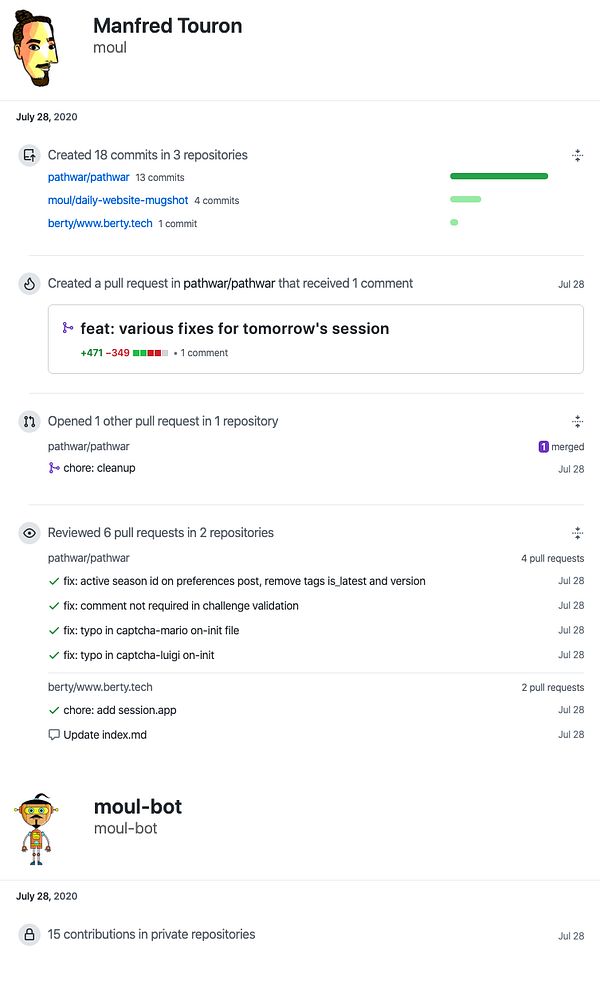
Task: Click the flame icon beside Created a pull request
Action: [29, 284]
